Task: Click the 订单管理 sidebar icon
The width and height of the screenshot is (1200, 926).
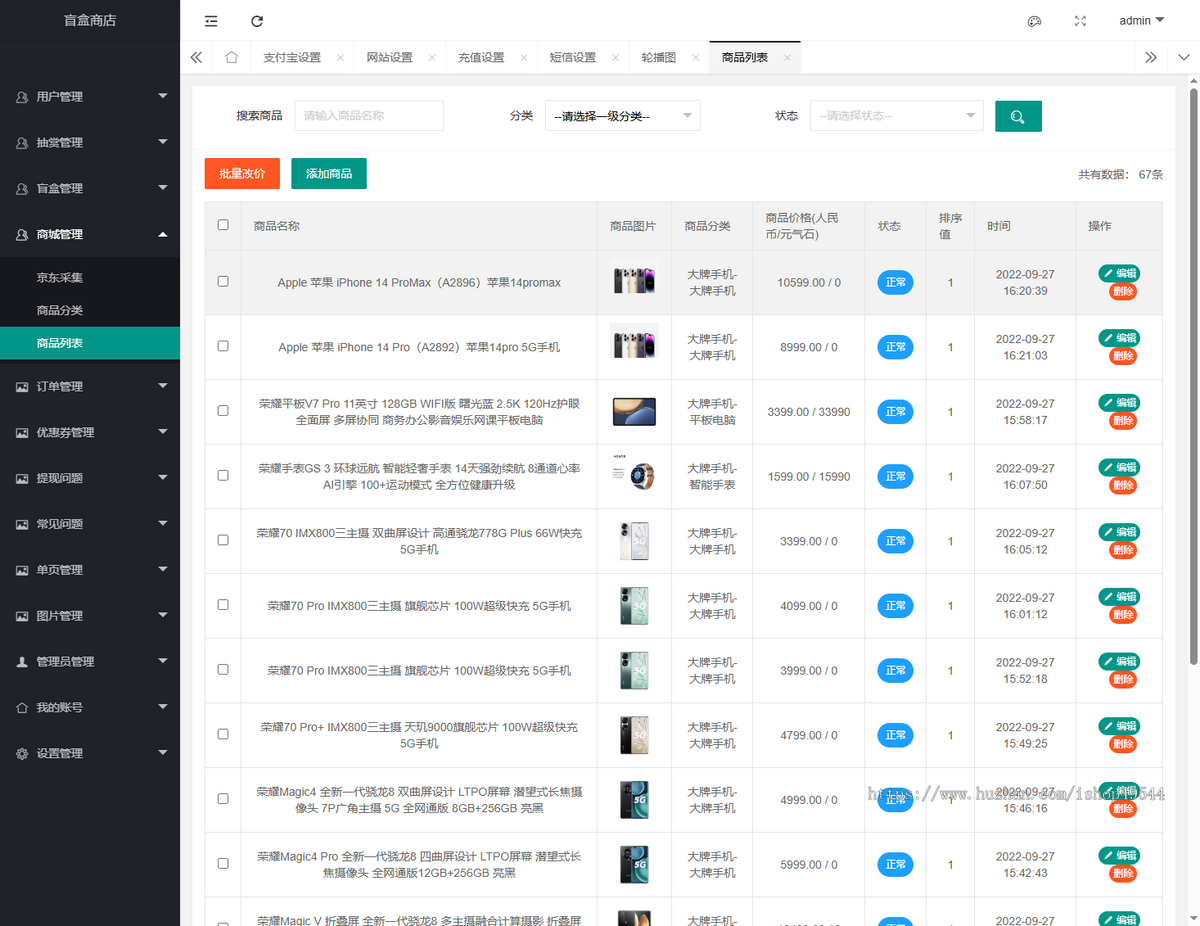Action: [22, 387]
